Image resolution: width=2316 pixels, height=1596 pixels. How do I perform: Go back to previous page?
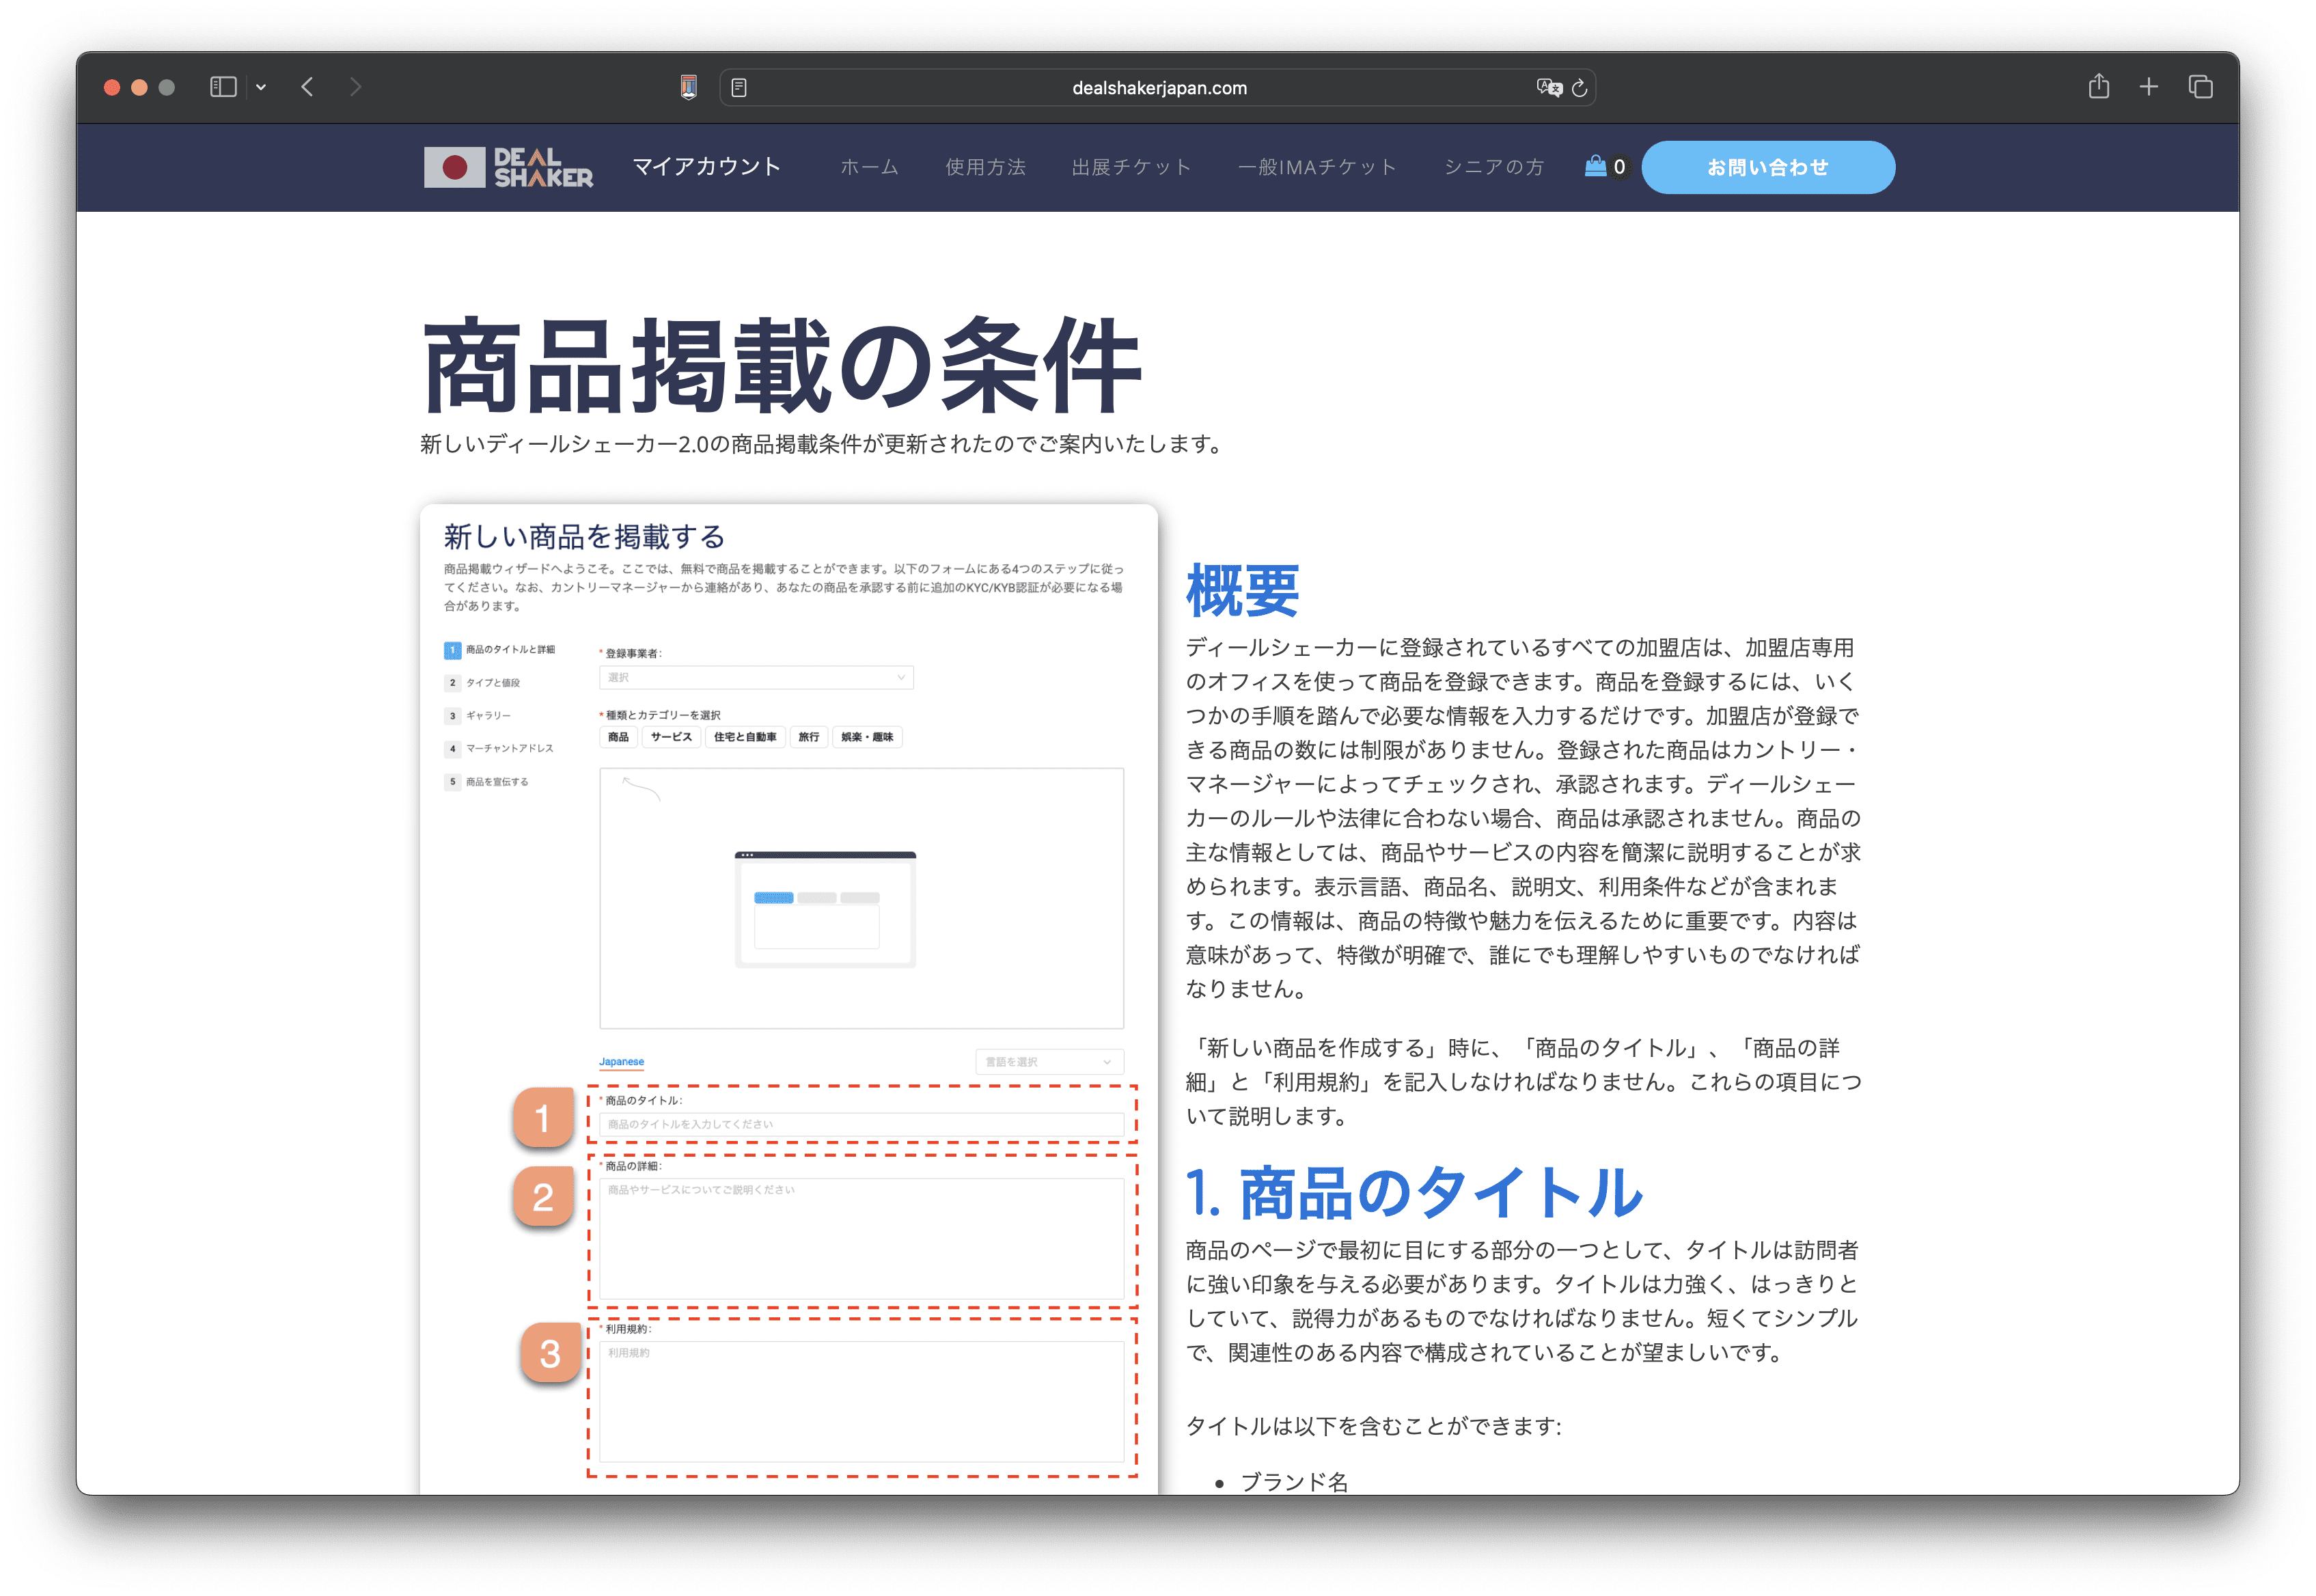click(307, 87)
